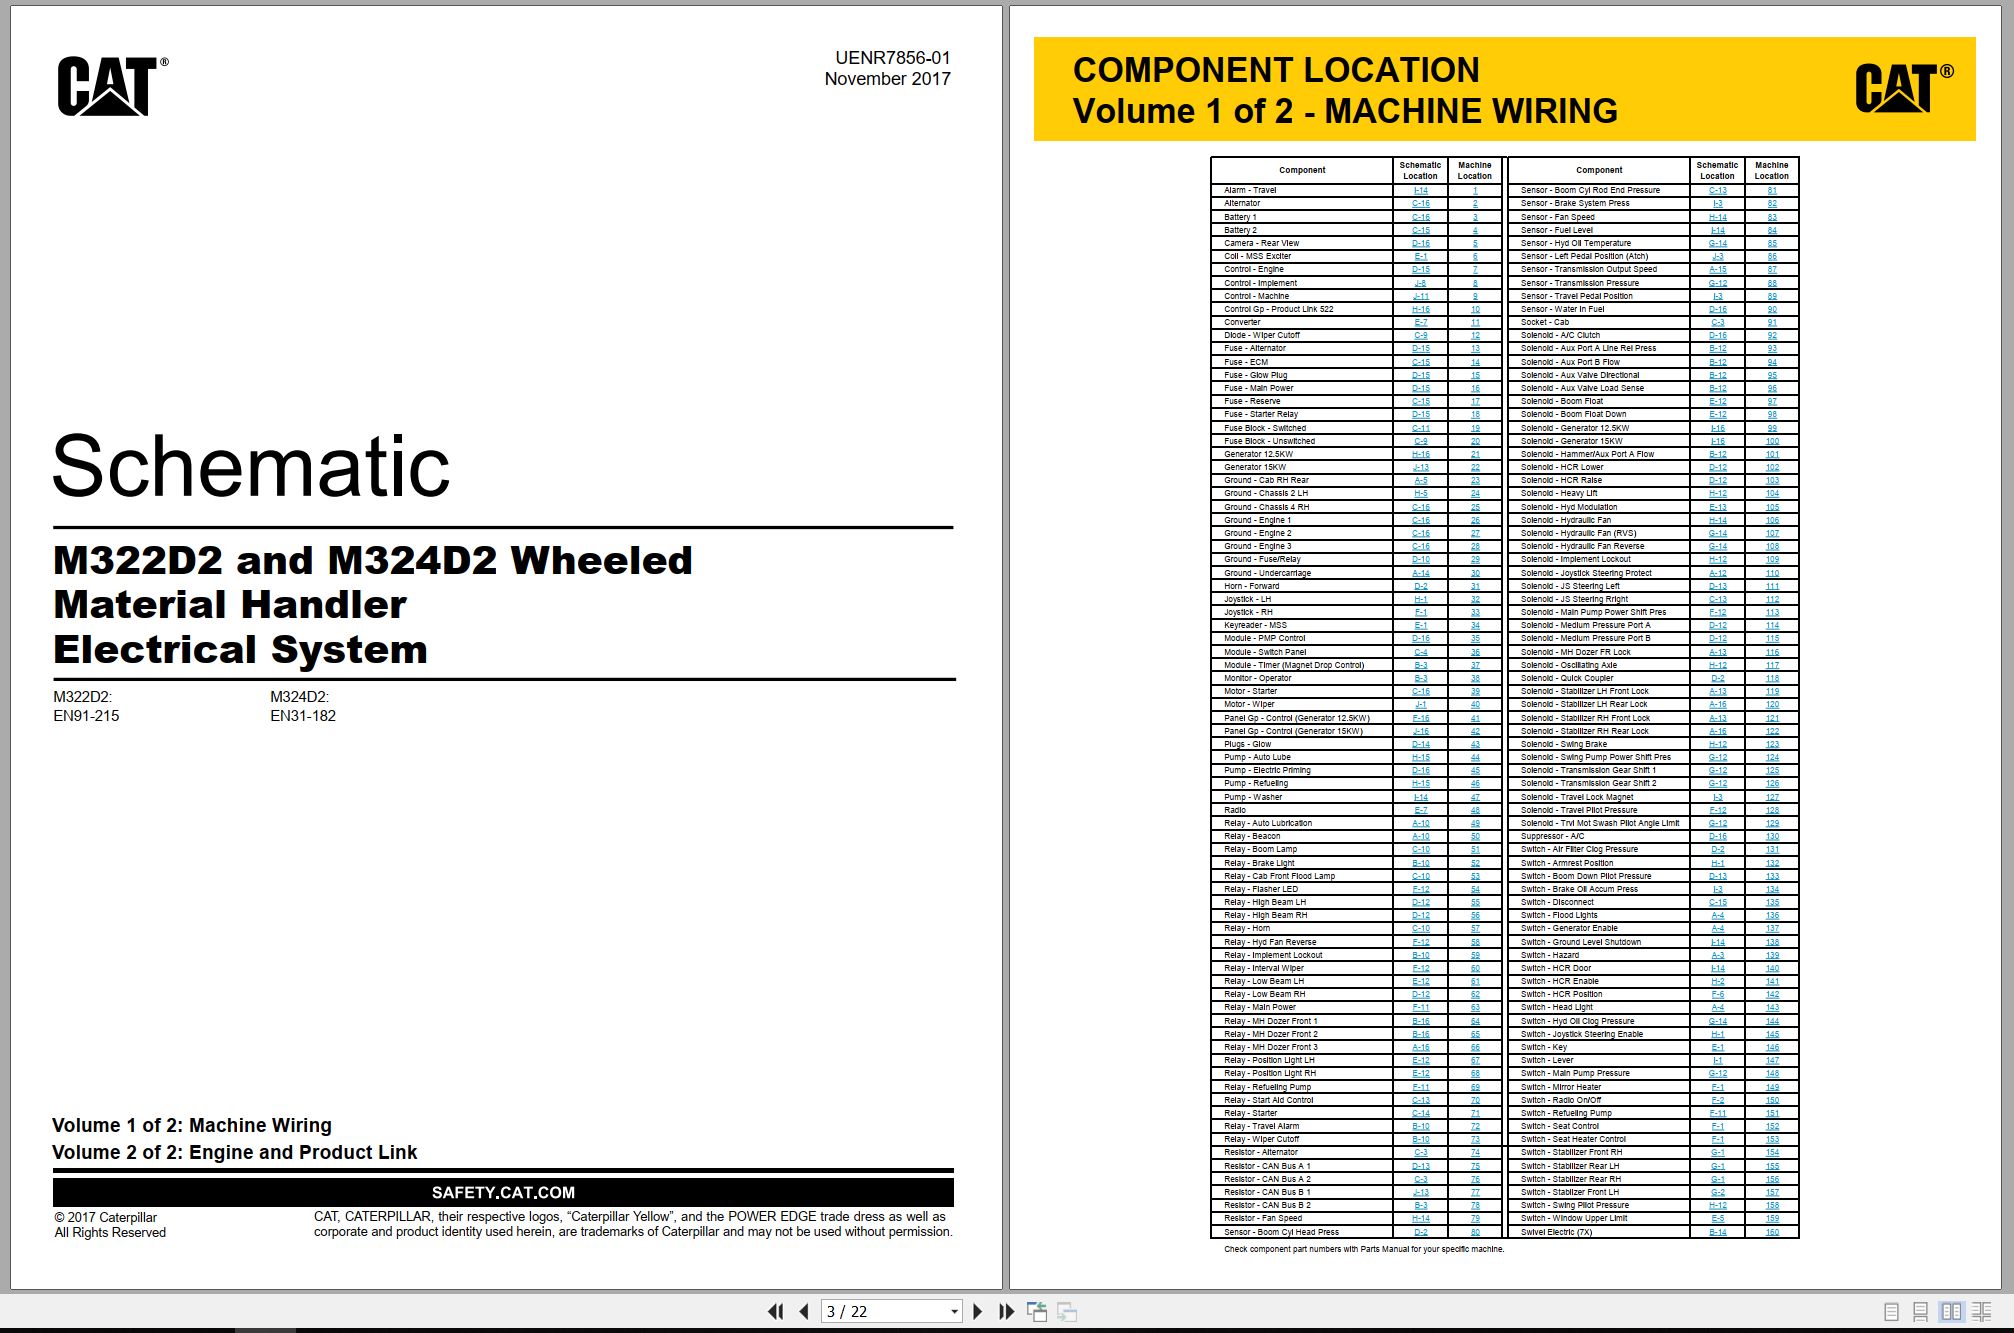Switch to continuous scrolling page view
The image size is (2014, 1333).
tap(1920, 1311)
